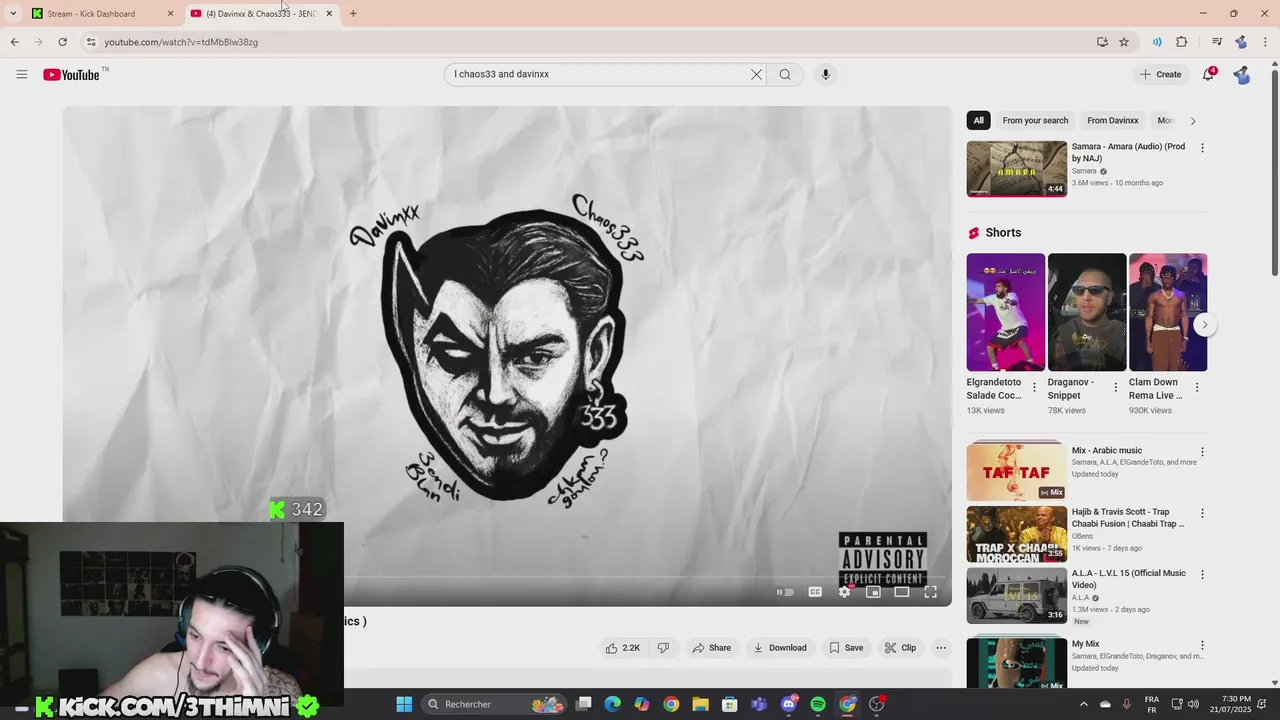Open options for Clam Down Rema short
Image resolution: width=1280 pixels, height=720 pixels.
point(1197,388)
